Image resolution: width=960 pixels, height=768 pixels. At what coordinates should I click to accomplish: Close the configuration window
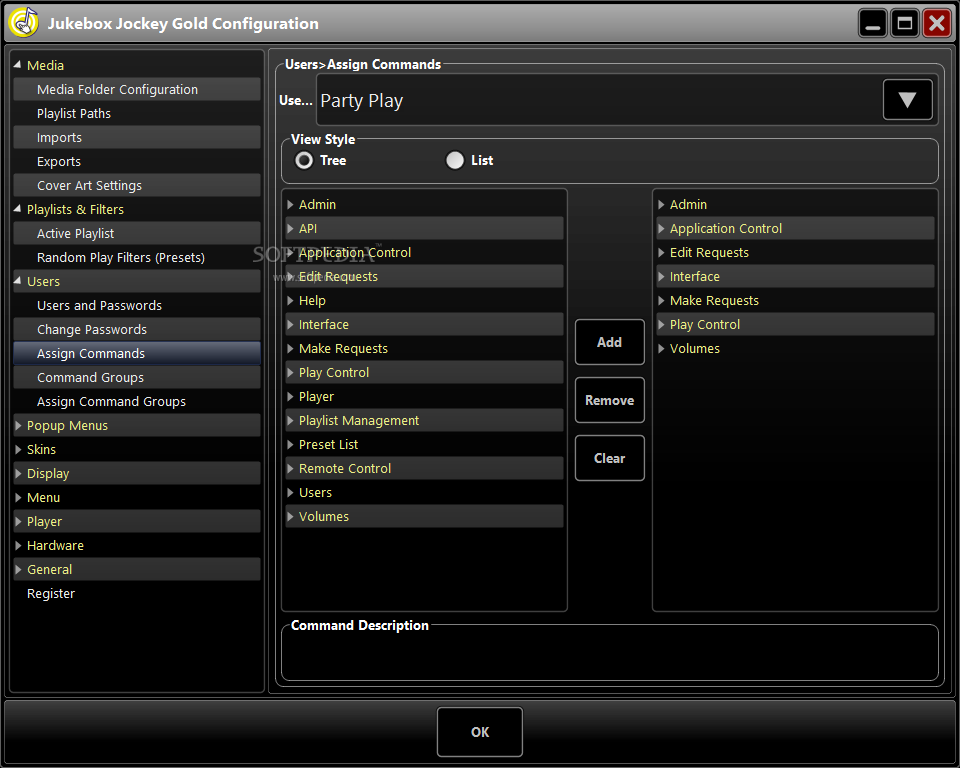[937, 24]
